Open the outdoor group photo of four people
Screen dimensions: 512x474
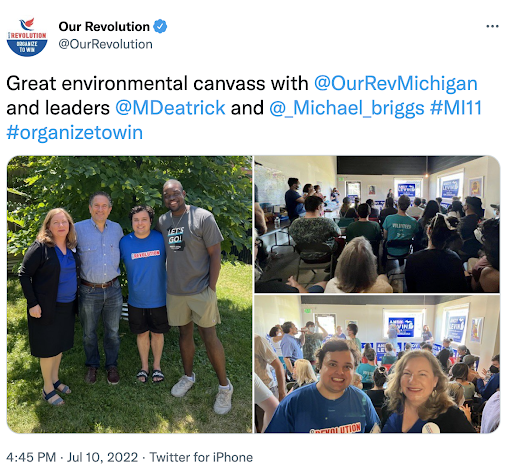129,294
